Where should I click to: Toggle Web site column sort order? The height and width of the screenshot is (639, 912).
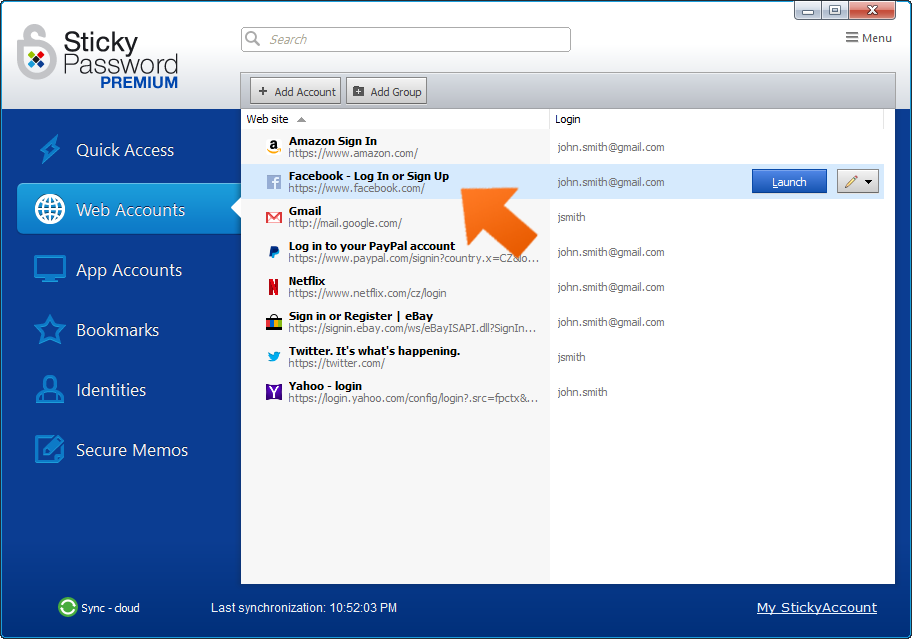(x=271, y=119)
